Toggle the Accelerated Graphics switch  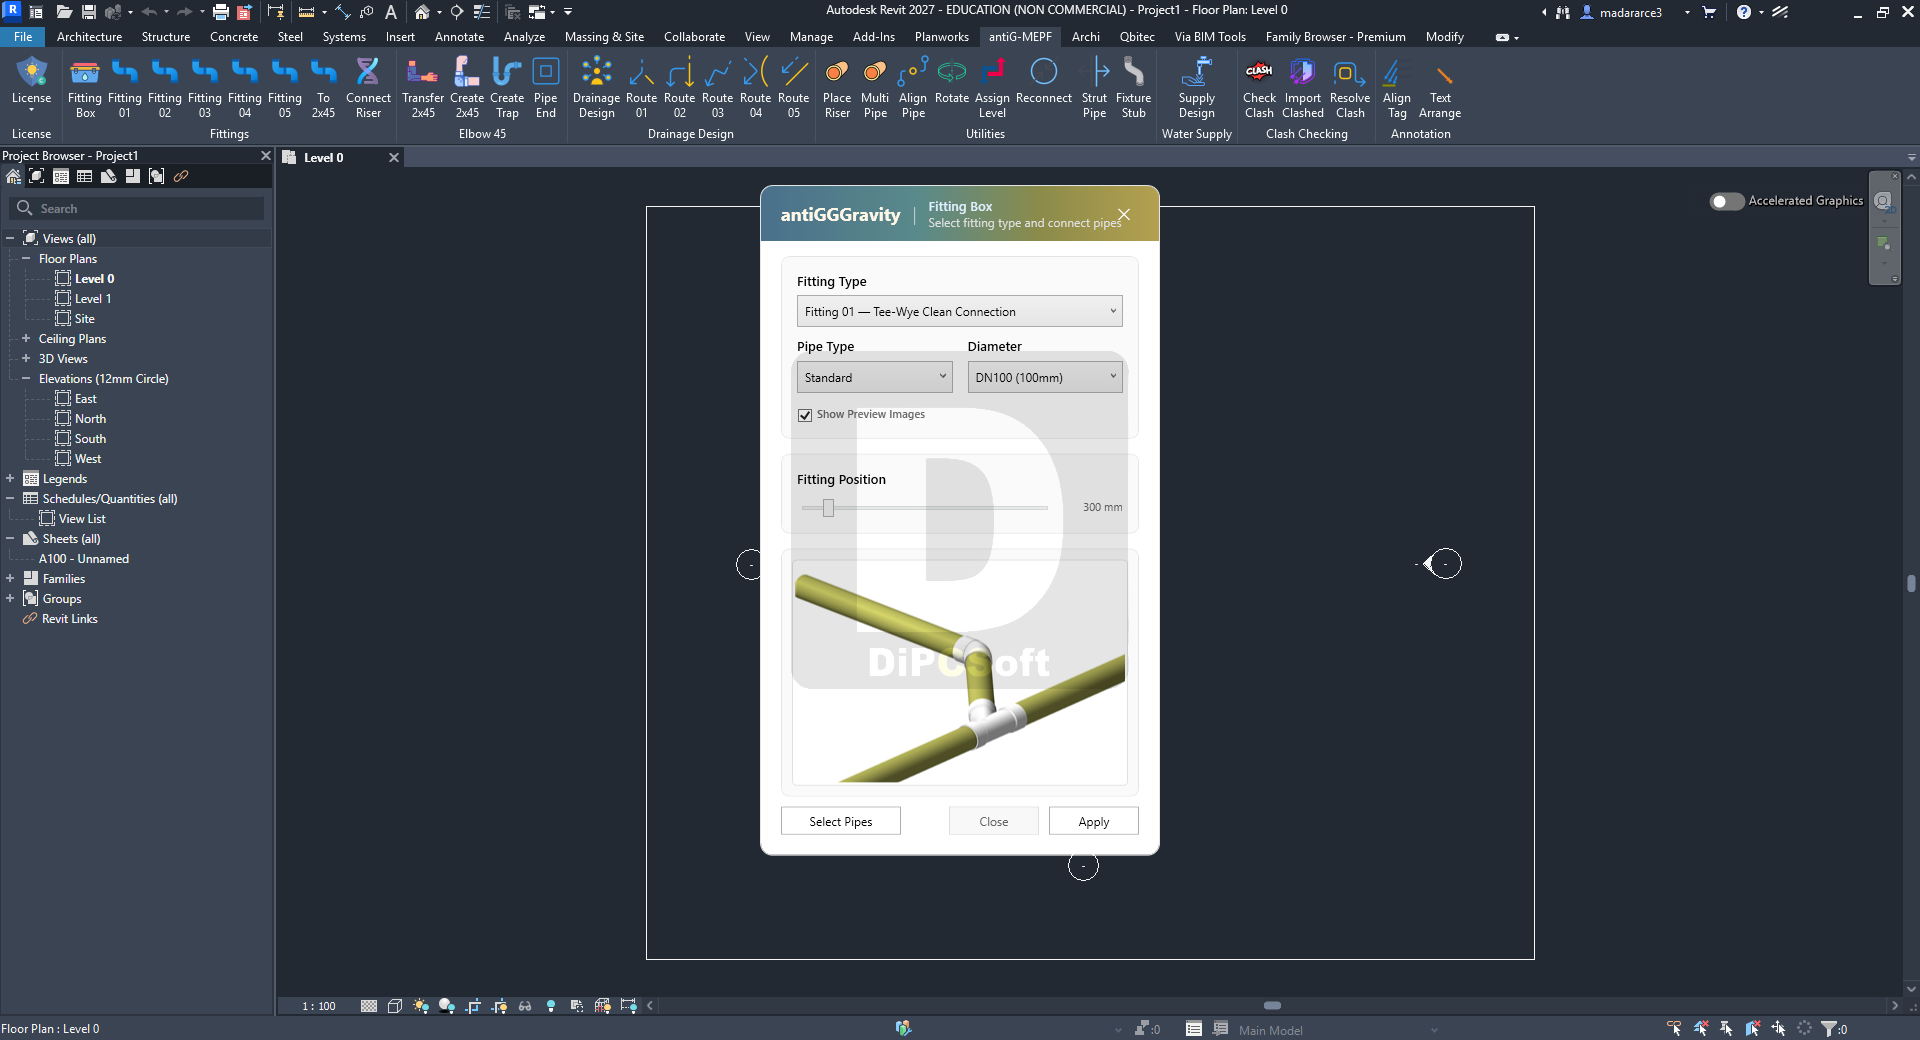click(x=1726, y=201)
